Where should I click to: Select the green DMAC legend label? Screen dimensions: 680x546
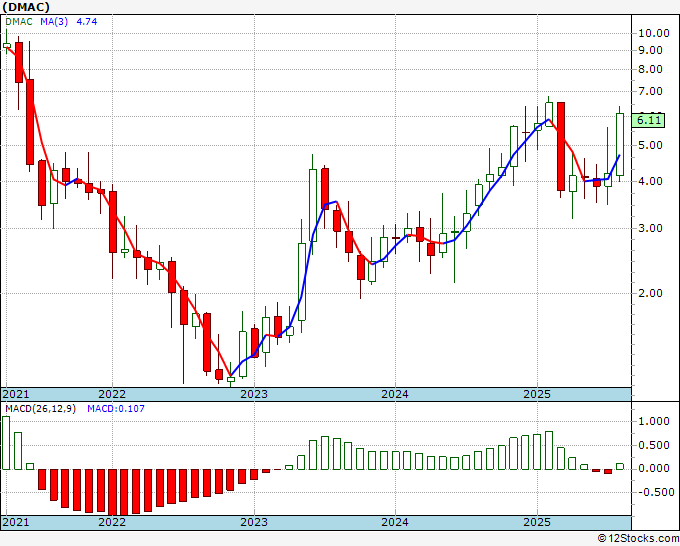19,22
